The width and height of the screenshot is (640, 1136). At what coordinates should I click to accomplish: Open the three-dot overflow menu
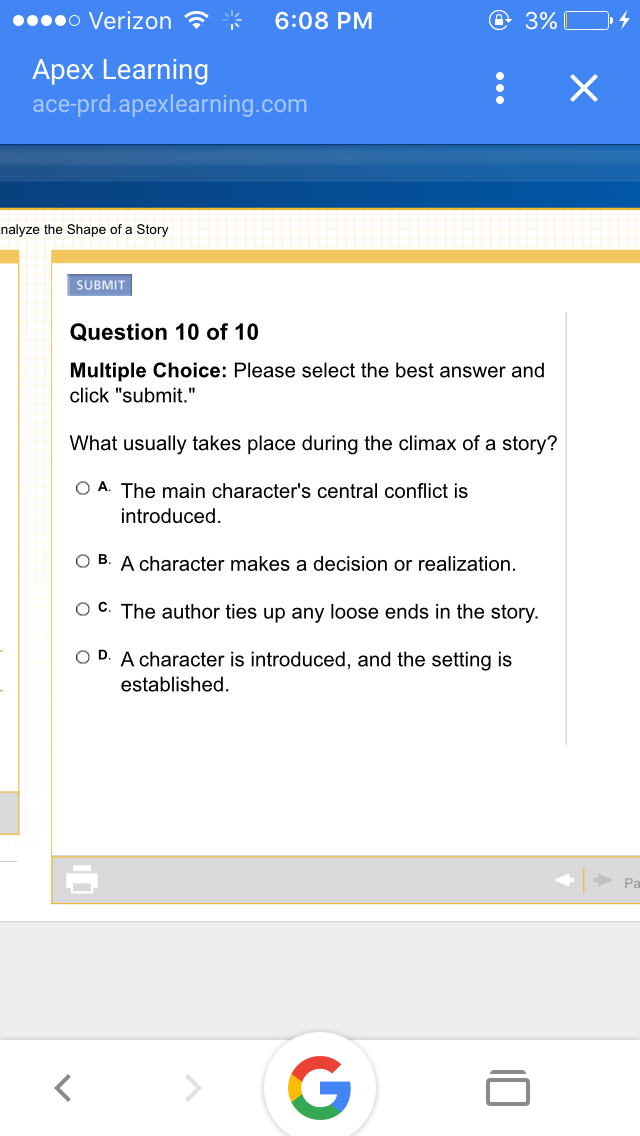[499, 89]
